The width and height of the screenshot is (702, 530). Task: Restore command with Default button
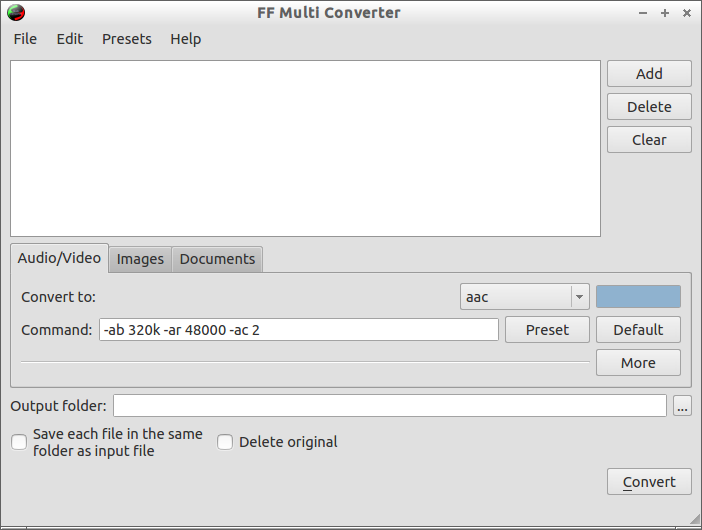(638, 330)
